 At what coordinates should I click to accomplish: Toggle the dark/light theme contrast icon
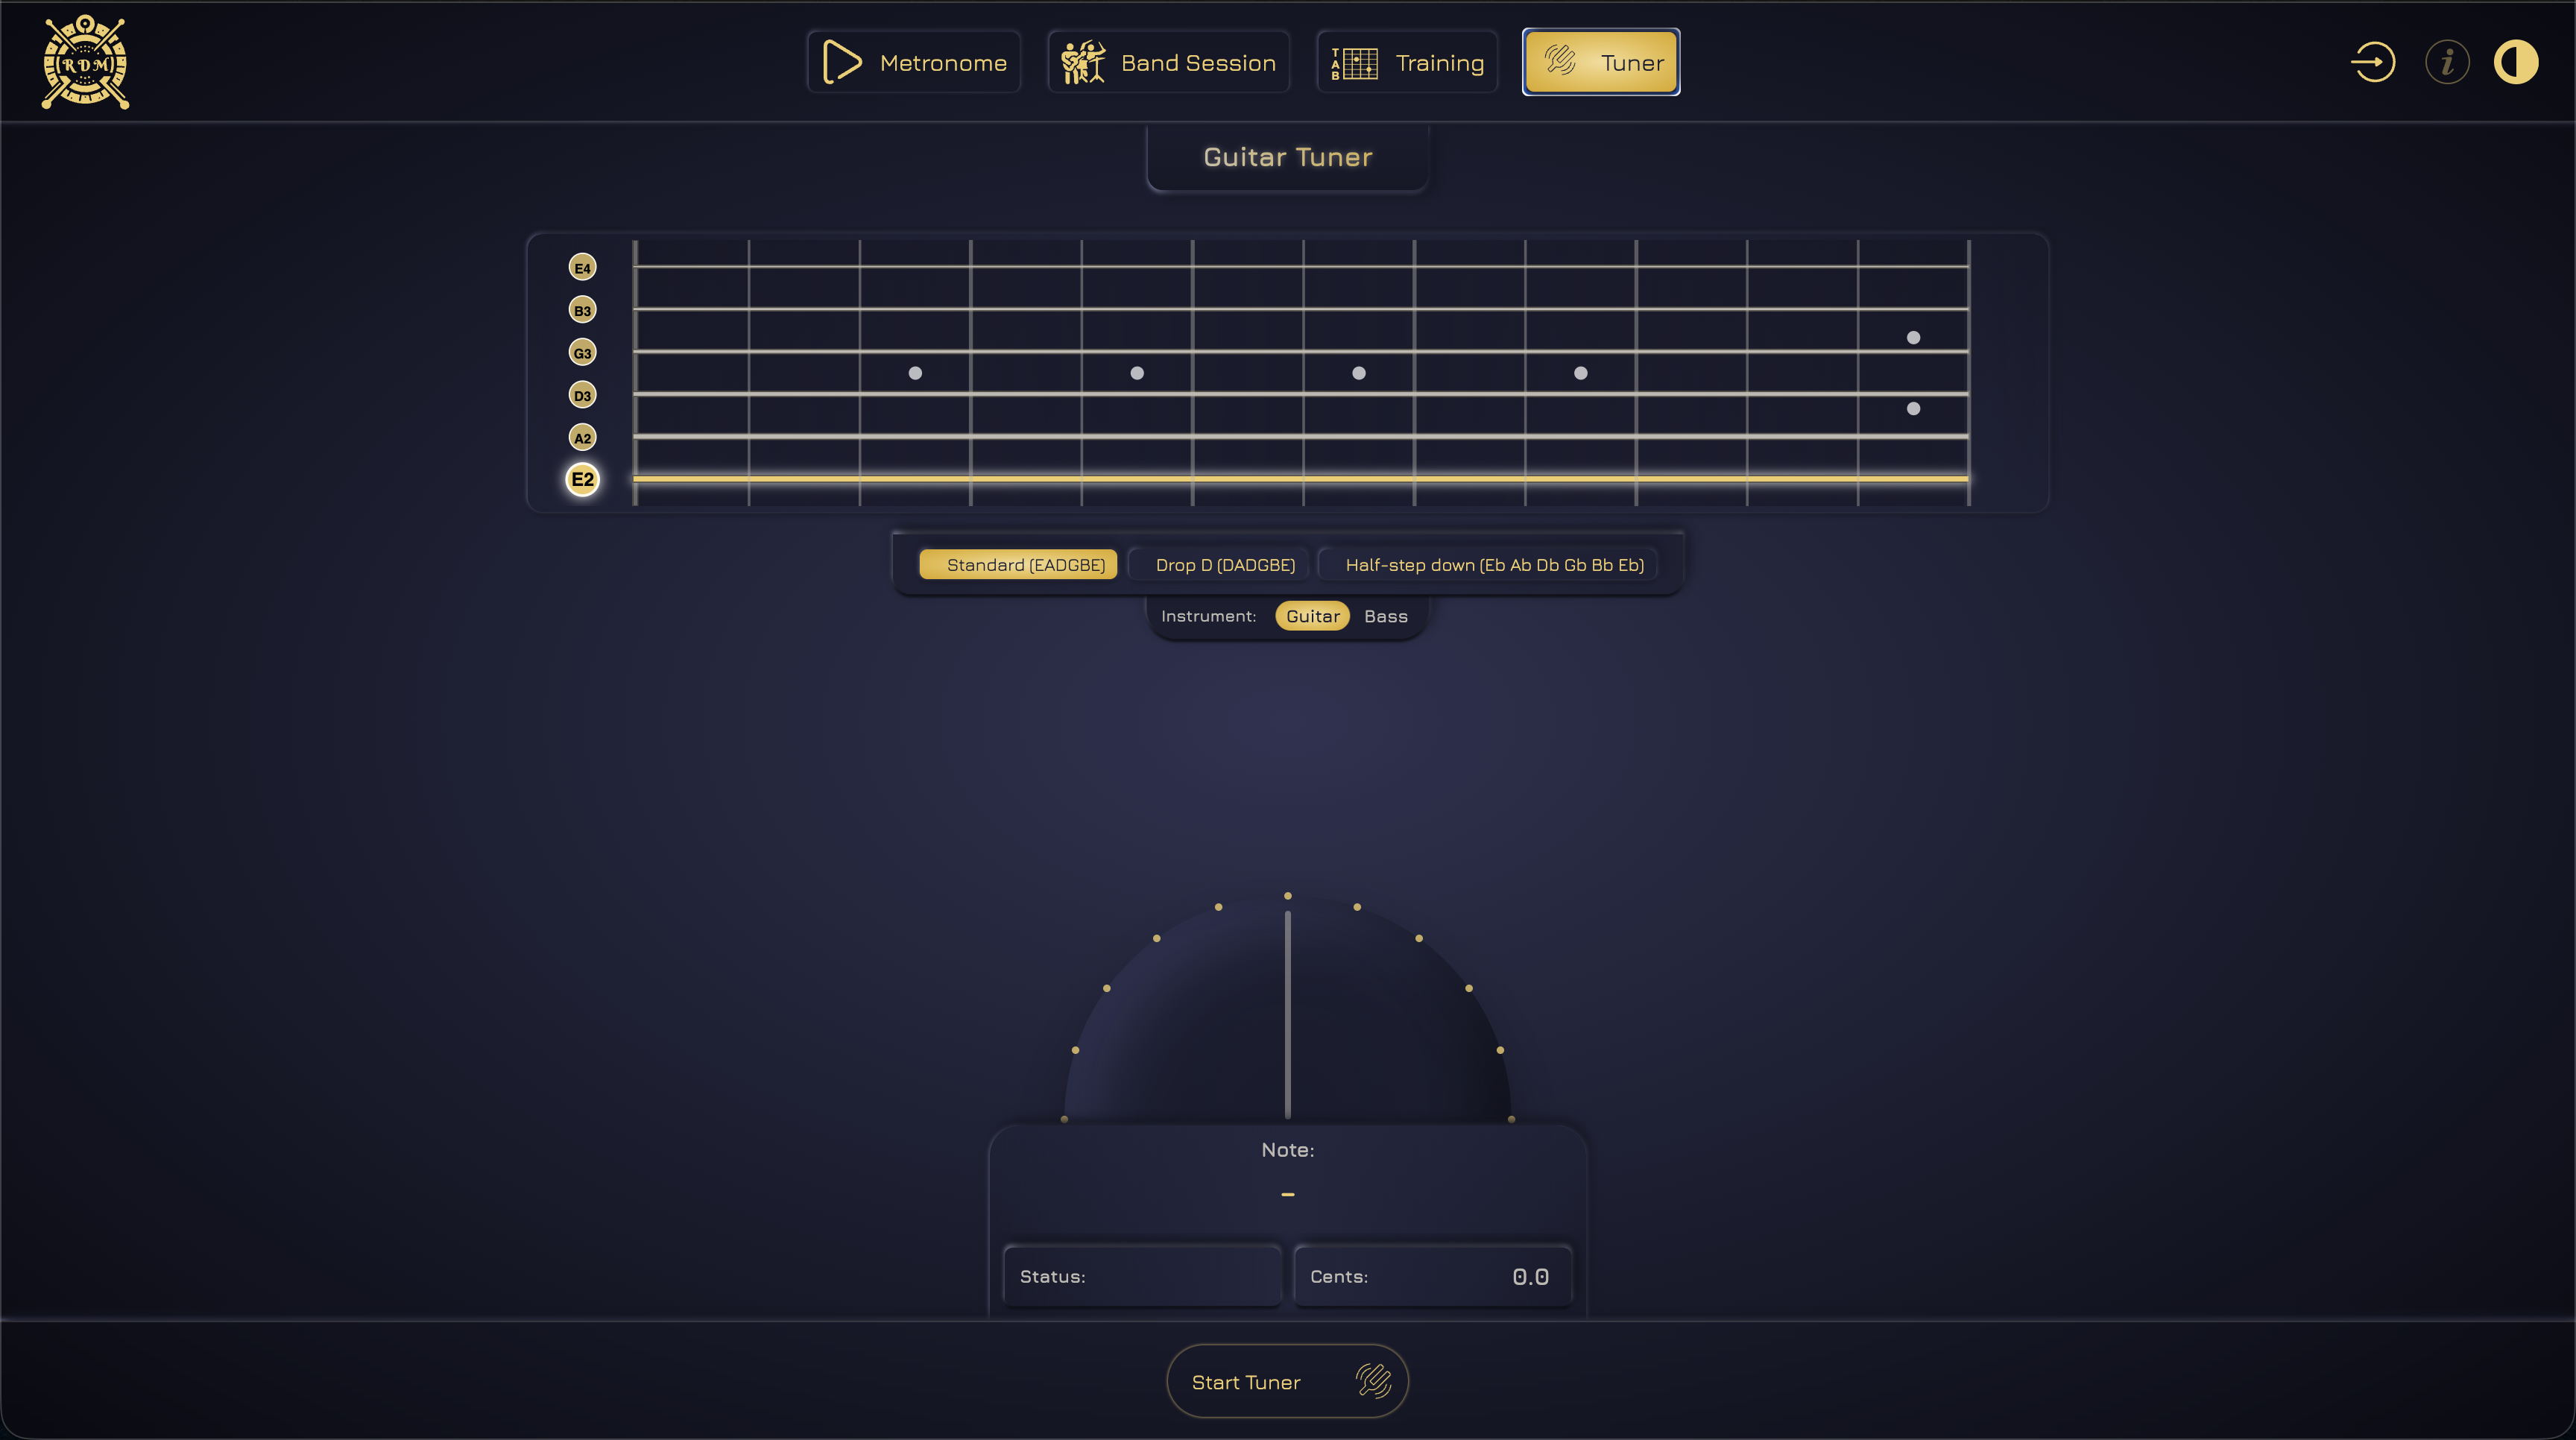(x=2516, y=62)
